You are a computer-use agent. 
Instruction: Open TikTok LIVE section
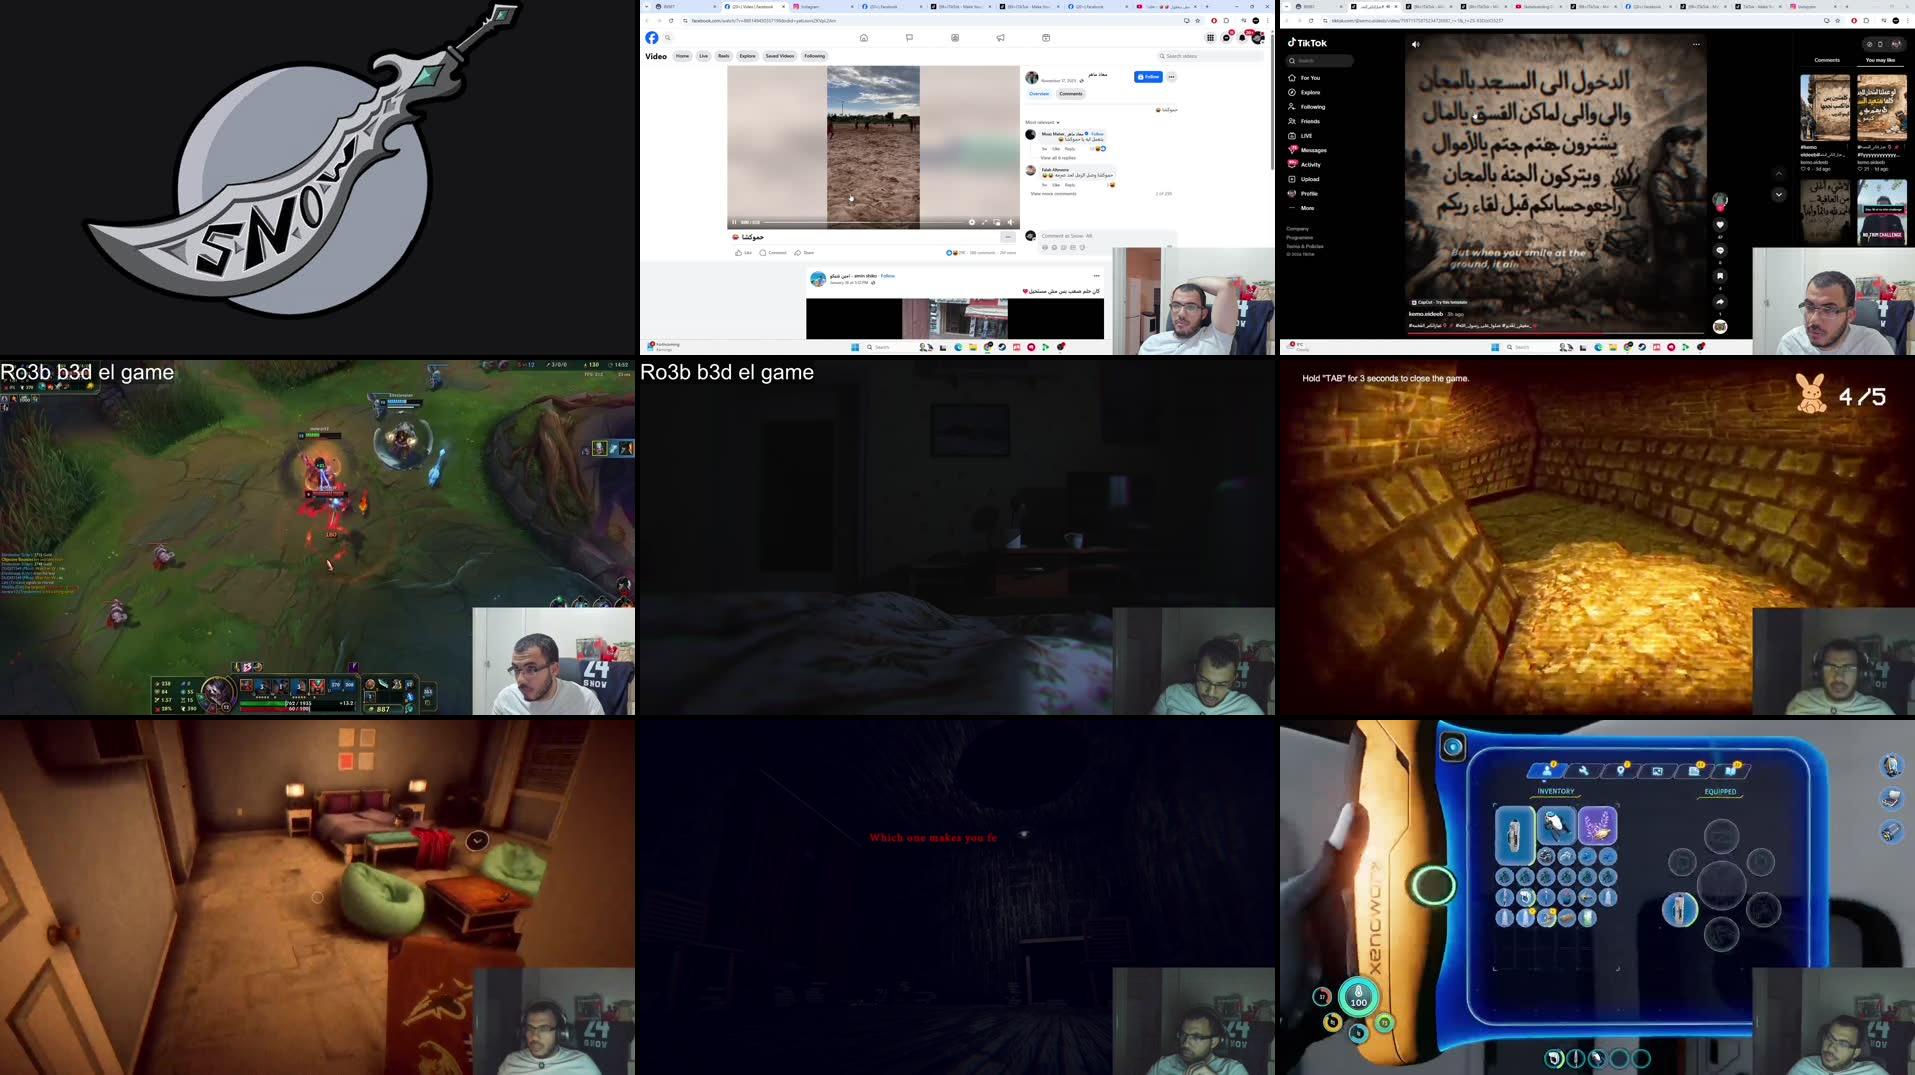coord(1304,136)
